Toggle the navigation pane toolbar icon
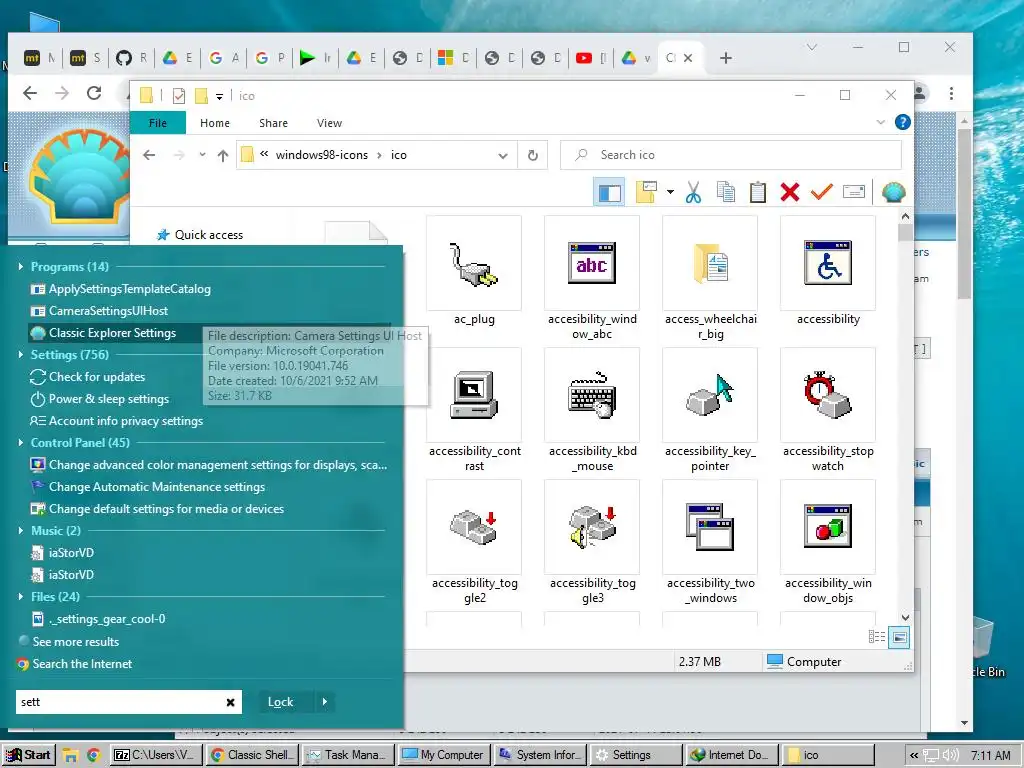The image size is (1024, 768). pyautogui.click(x=609, y=192)
